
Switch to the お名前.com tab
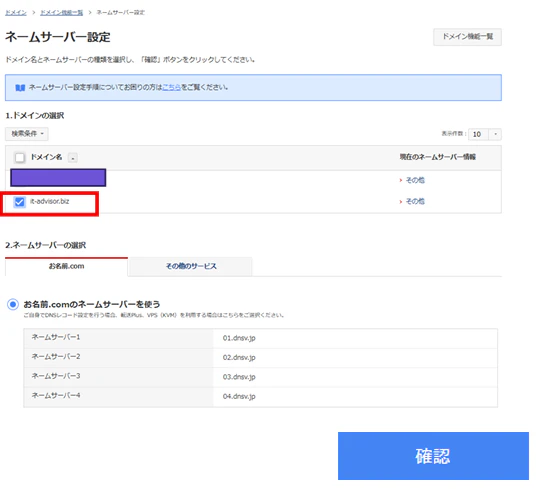66,266
